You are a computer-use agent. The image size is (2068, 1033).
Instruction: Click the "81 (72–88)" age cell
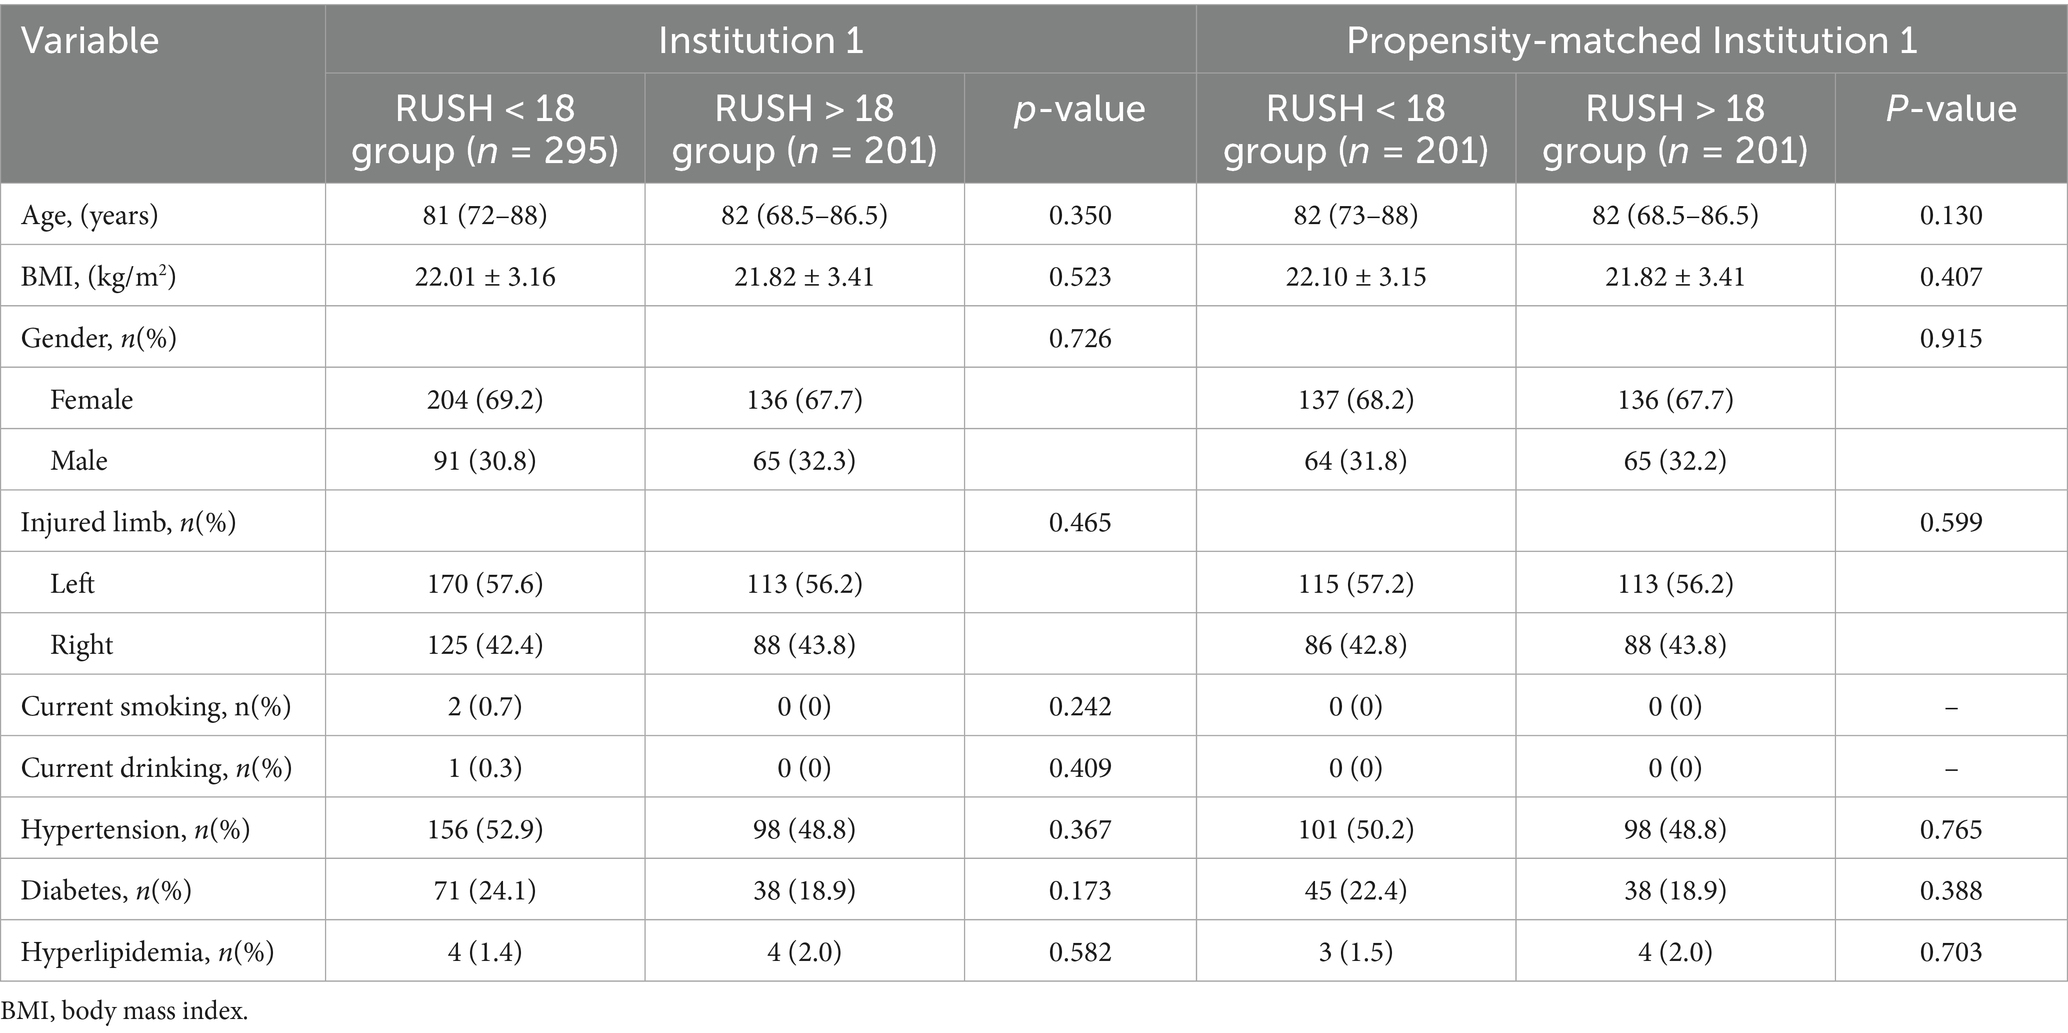485,215
